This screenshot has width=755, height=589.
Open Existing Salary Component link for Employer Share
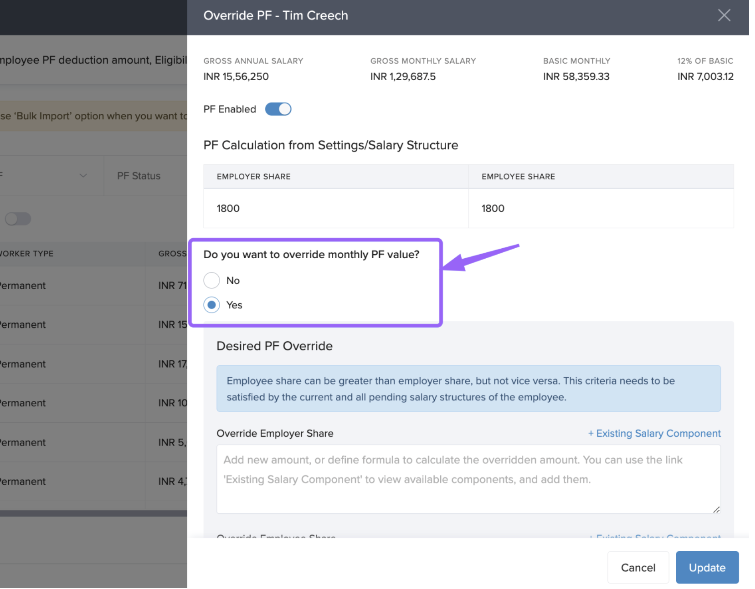[654, 434]
